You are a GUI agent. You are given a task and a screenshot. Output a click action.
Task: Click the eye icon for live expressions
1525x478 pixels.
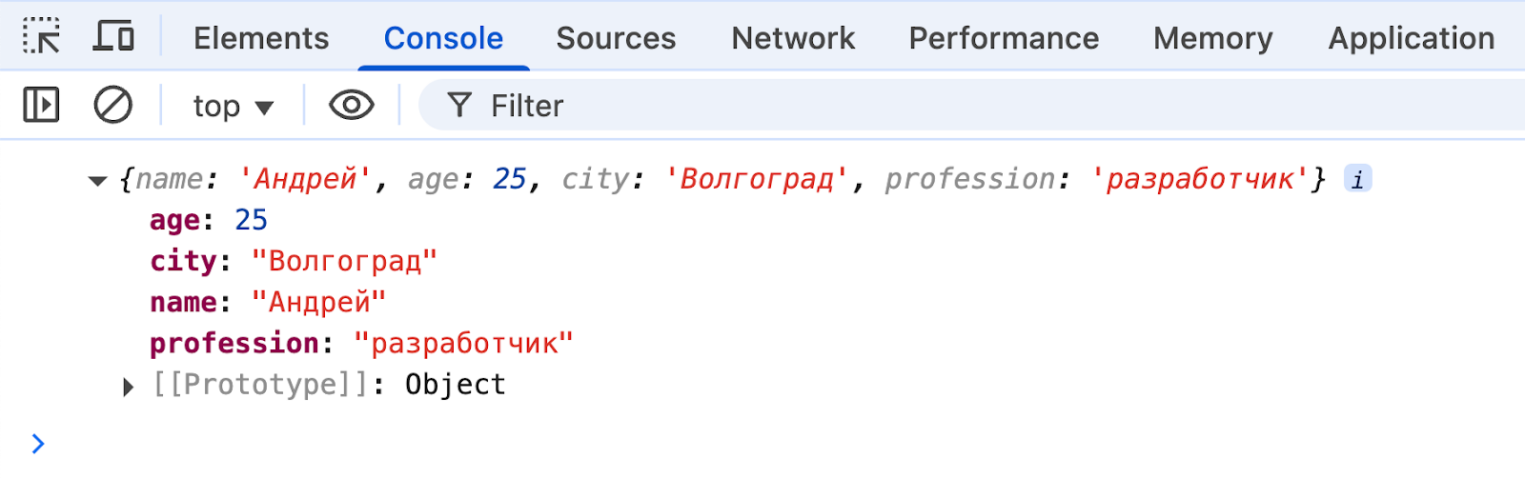pos(351,105)
